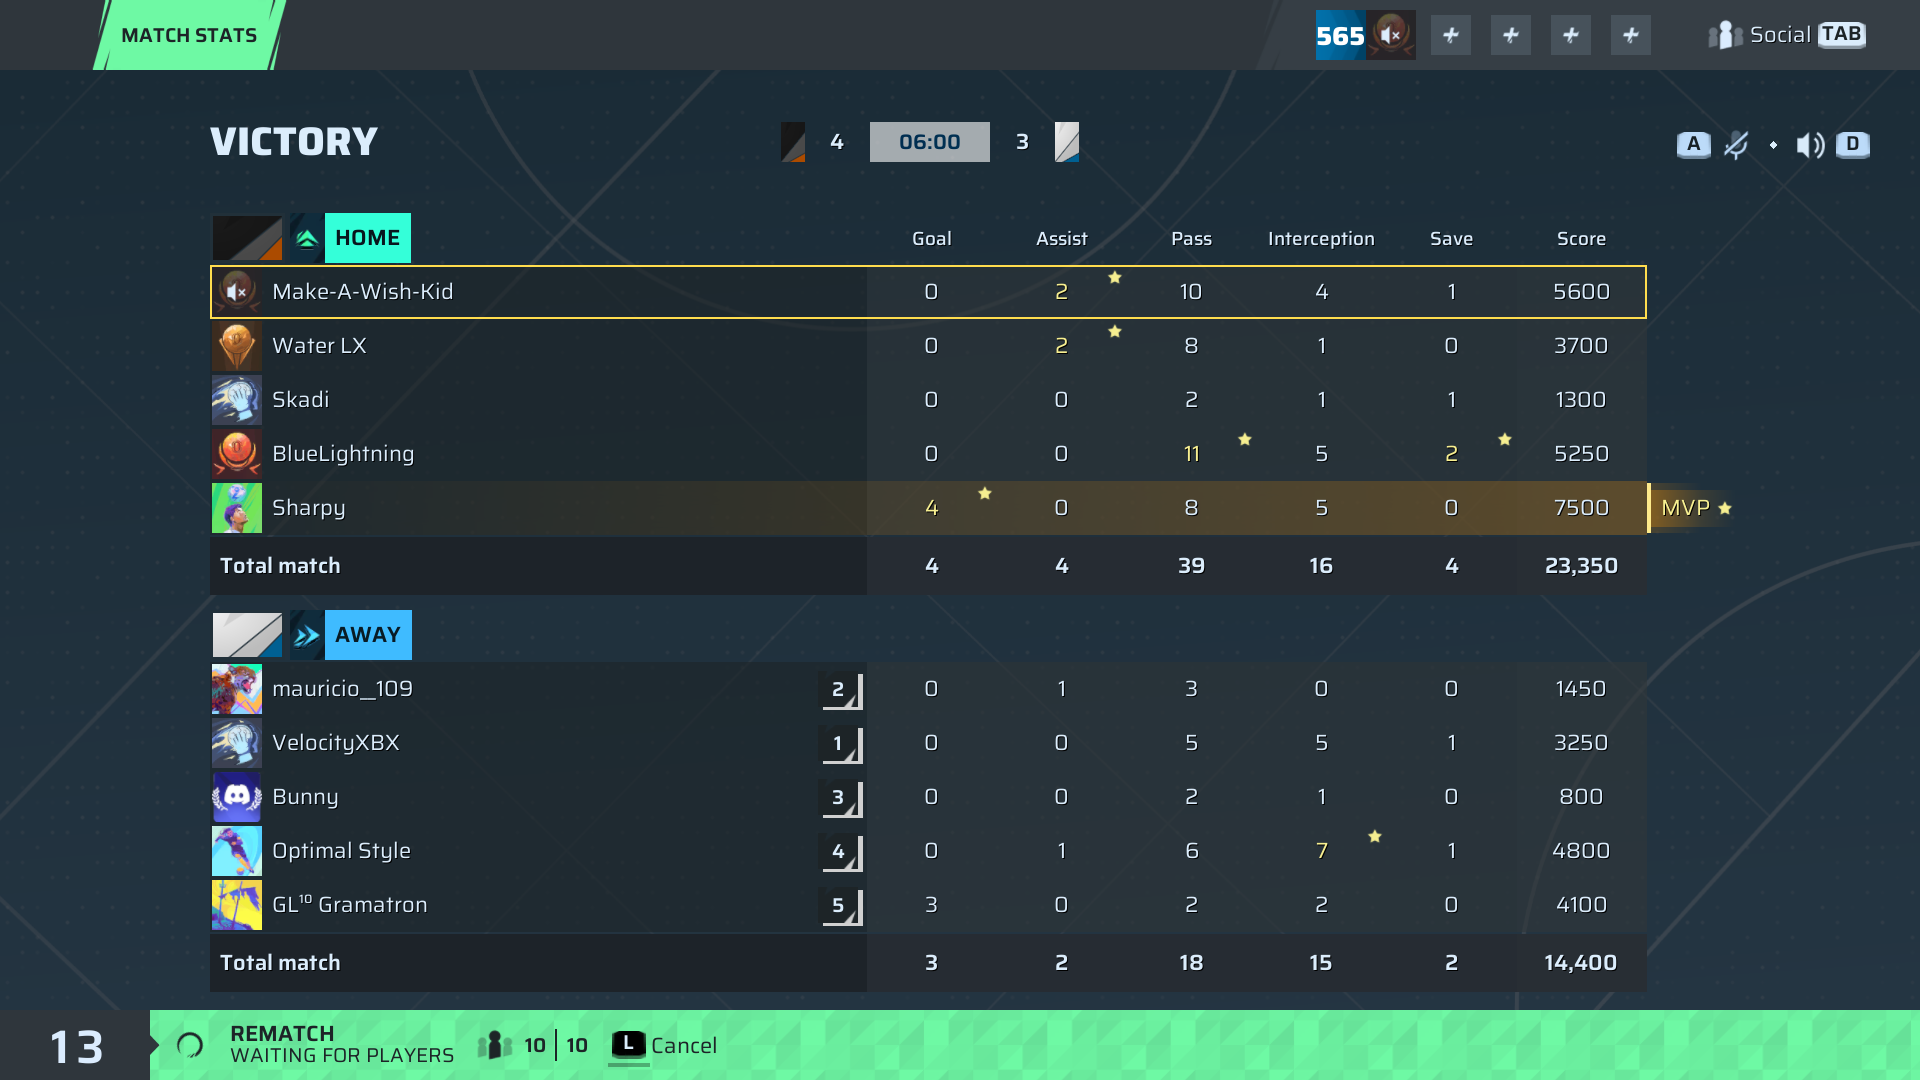Click the 565 level badge
This screenshot has width=1920, height=1080.
pos(1340,35)
